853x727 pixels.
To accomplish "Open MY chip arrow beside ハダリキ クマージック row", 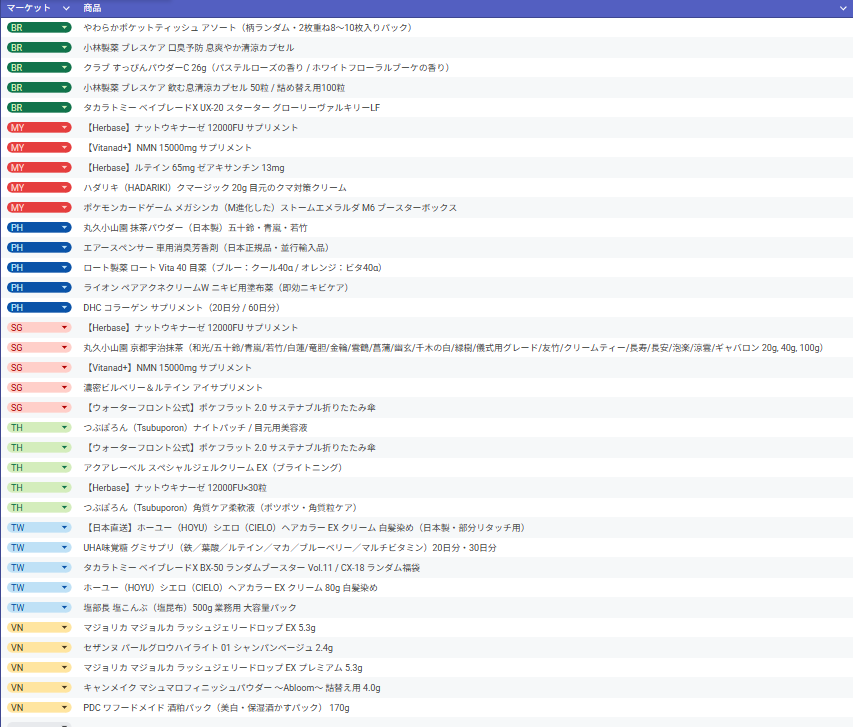I will coord(64,187).
